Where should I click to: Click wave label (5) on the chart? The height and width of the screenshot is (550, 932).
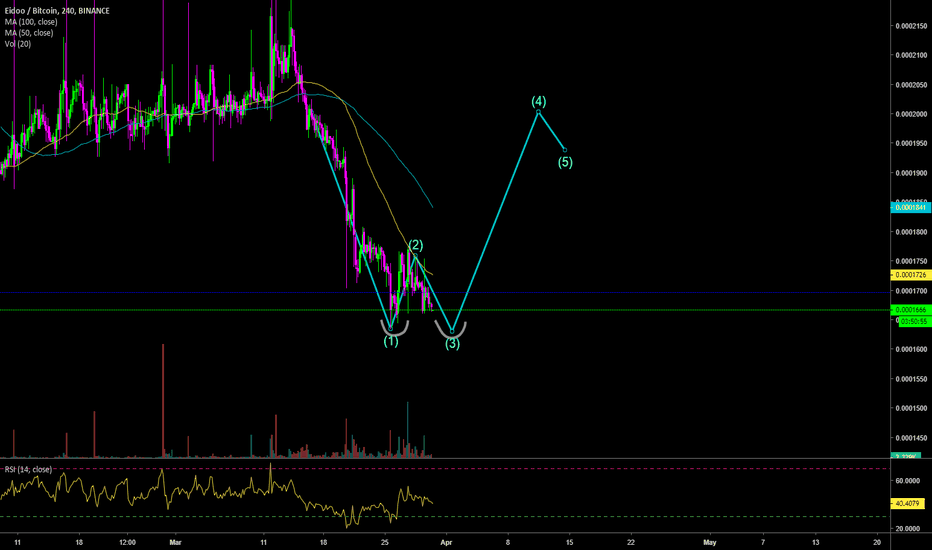click(565, 162)
